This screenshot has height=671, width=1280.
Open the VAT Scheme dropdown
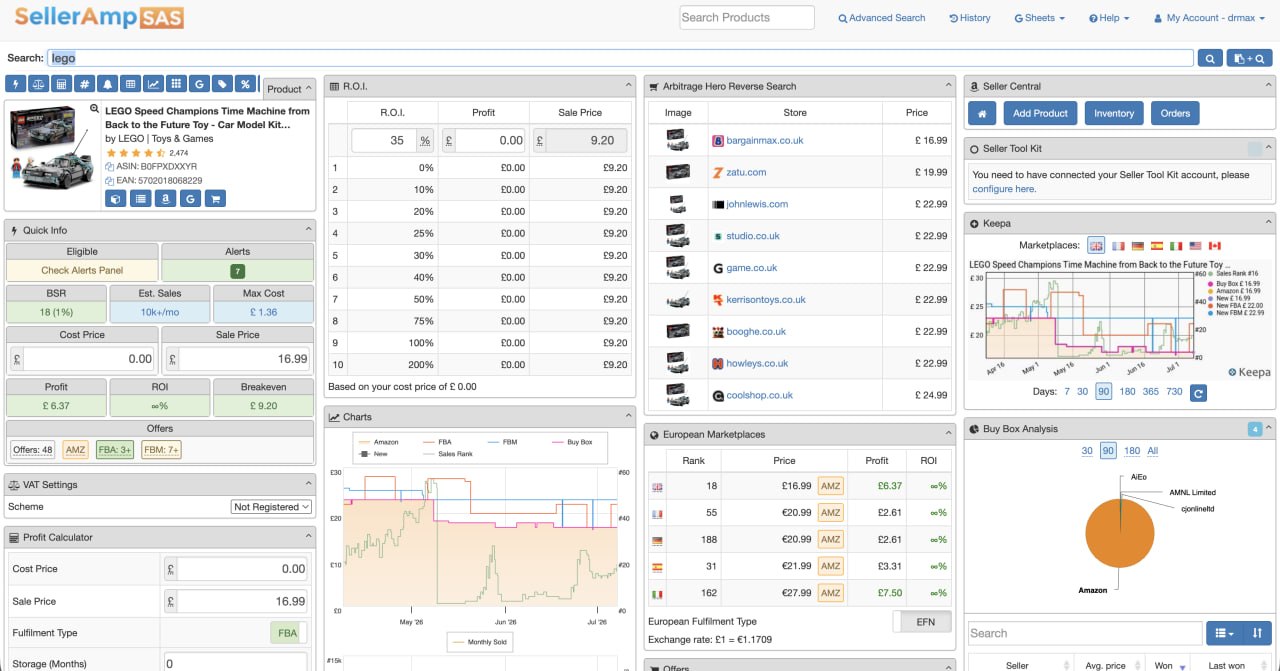[271, 507]
